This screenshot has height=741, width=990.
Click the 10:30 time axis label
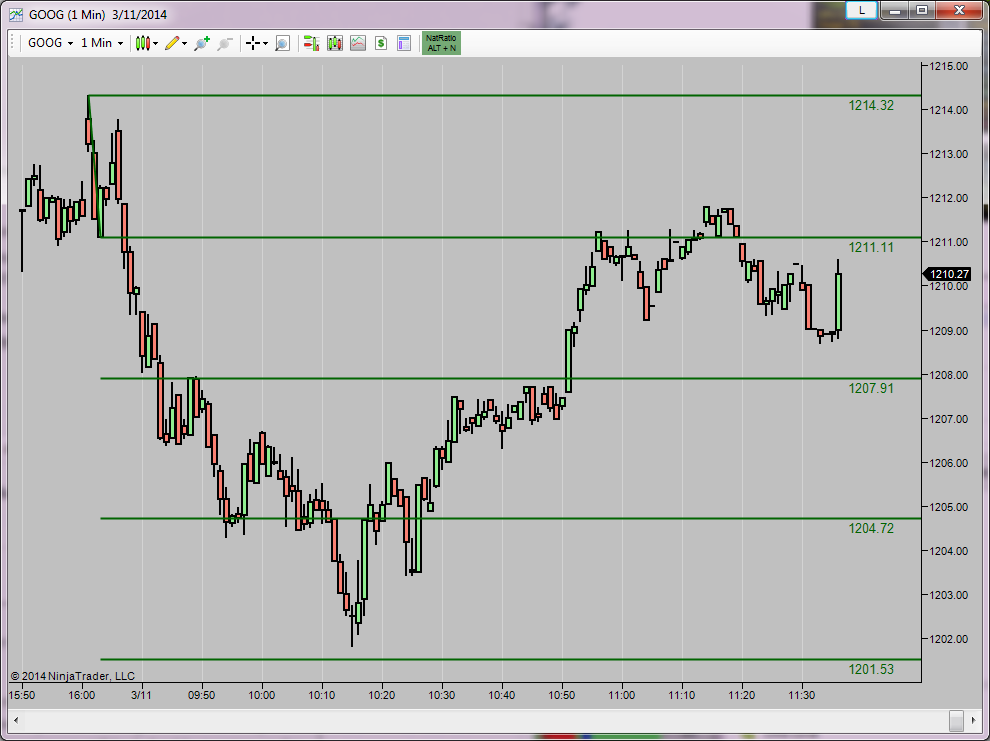pos(442,695)
